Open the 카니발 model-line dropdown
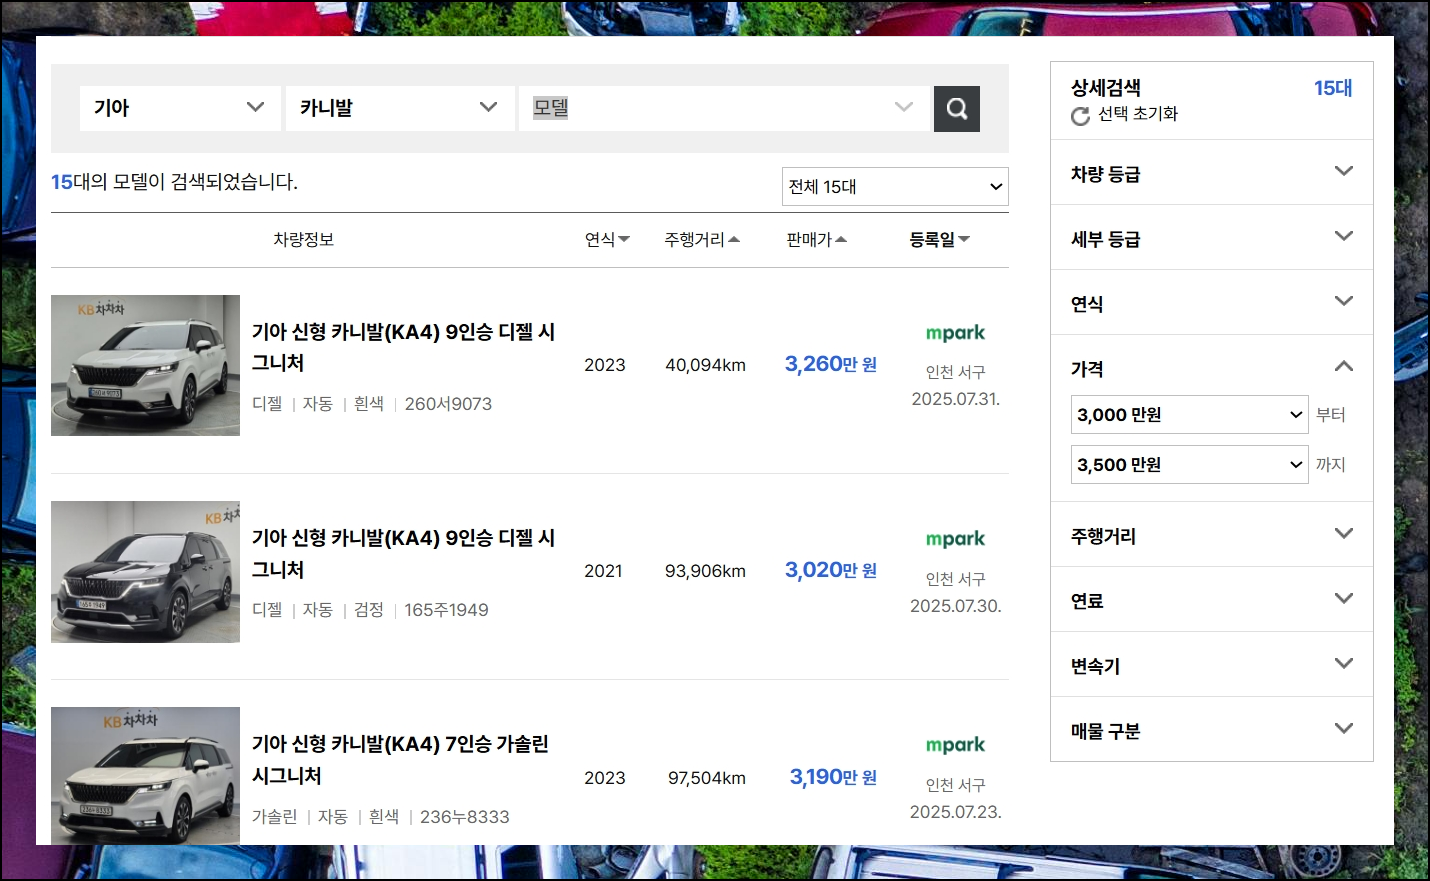This screenshot has width=1430, height=881. point(400,108)
